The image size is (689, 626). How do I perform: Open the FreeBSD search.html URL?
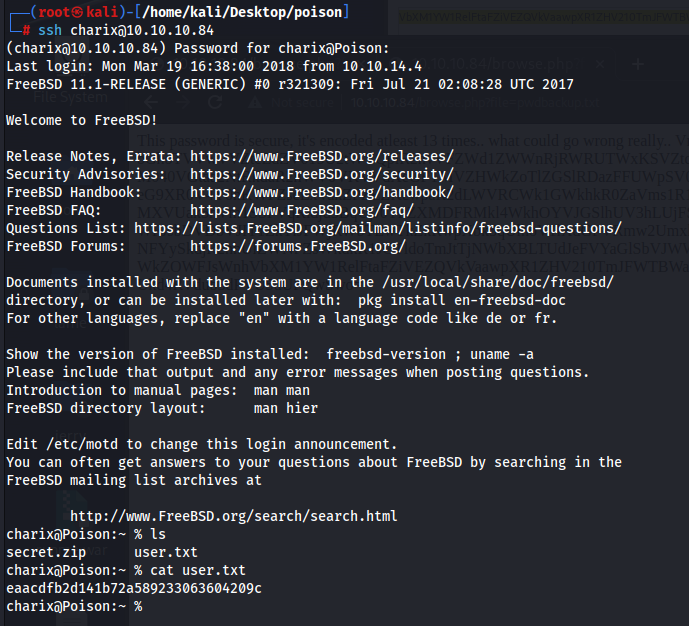coord(234,516)
